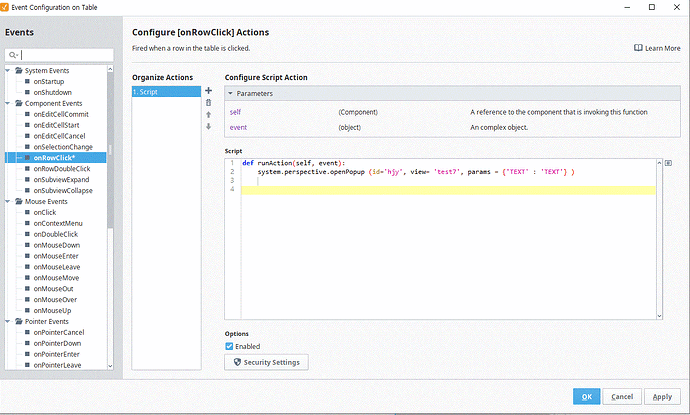Delete the selected action with the trash icon
The height and width of the screenshot is (415, 690).
[209, 103]
